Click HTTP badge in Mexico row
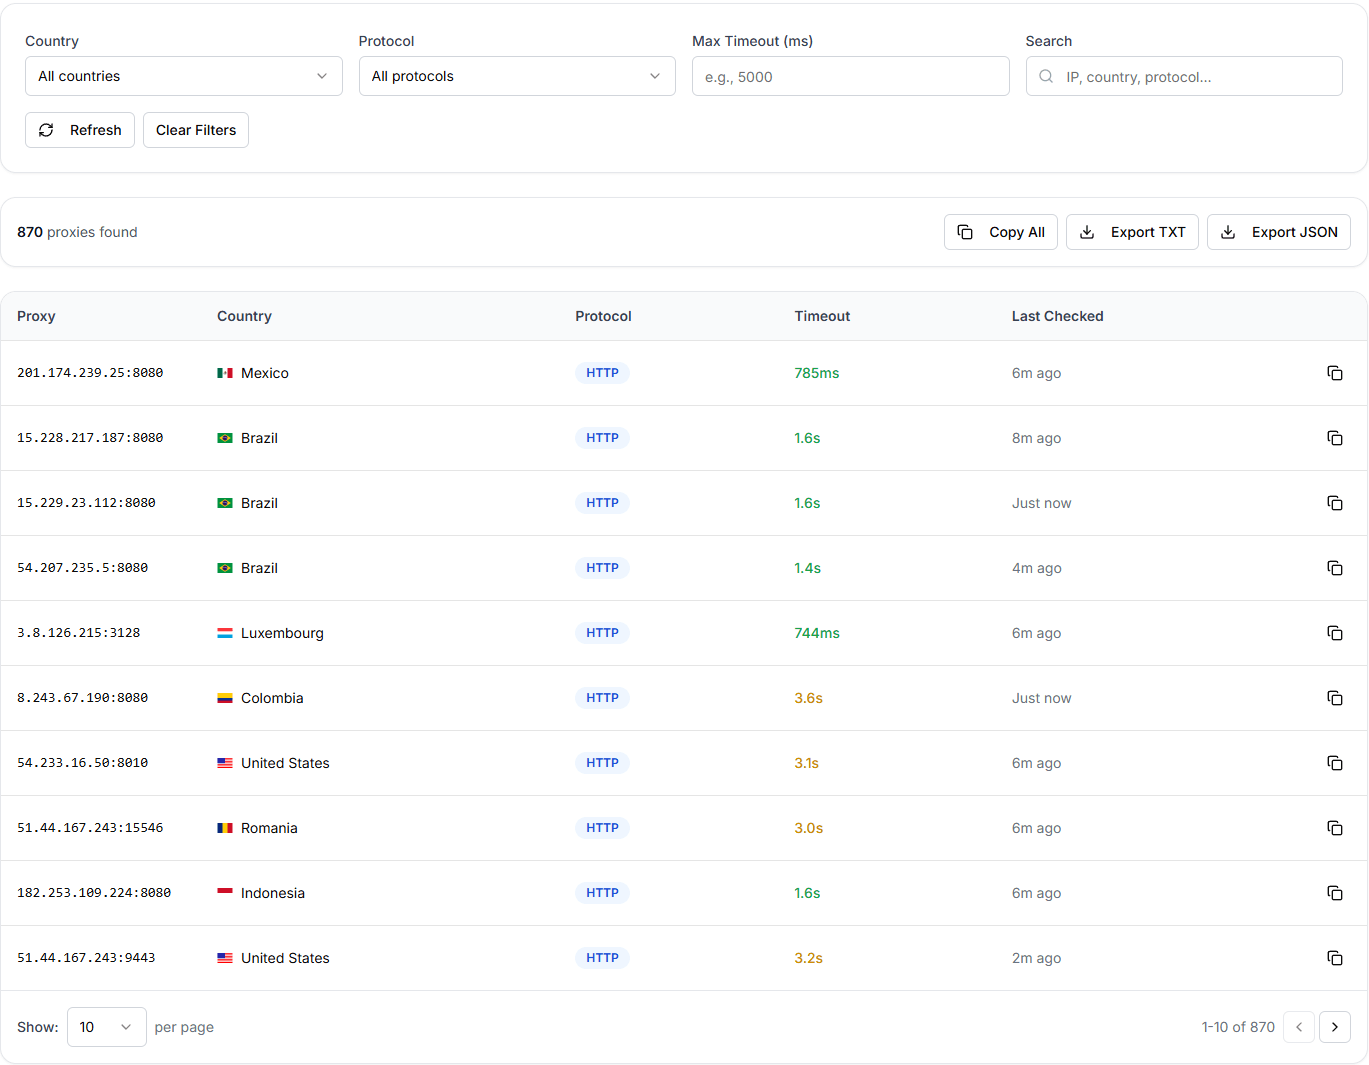This screenshot has width=1369, height=1065. point(602,373)
